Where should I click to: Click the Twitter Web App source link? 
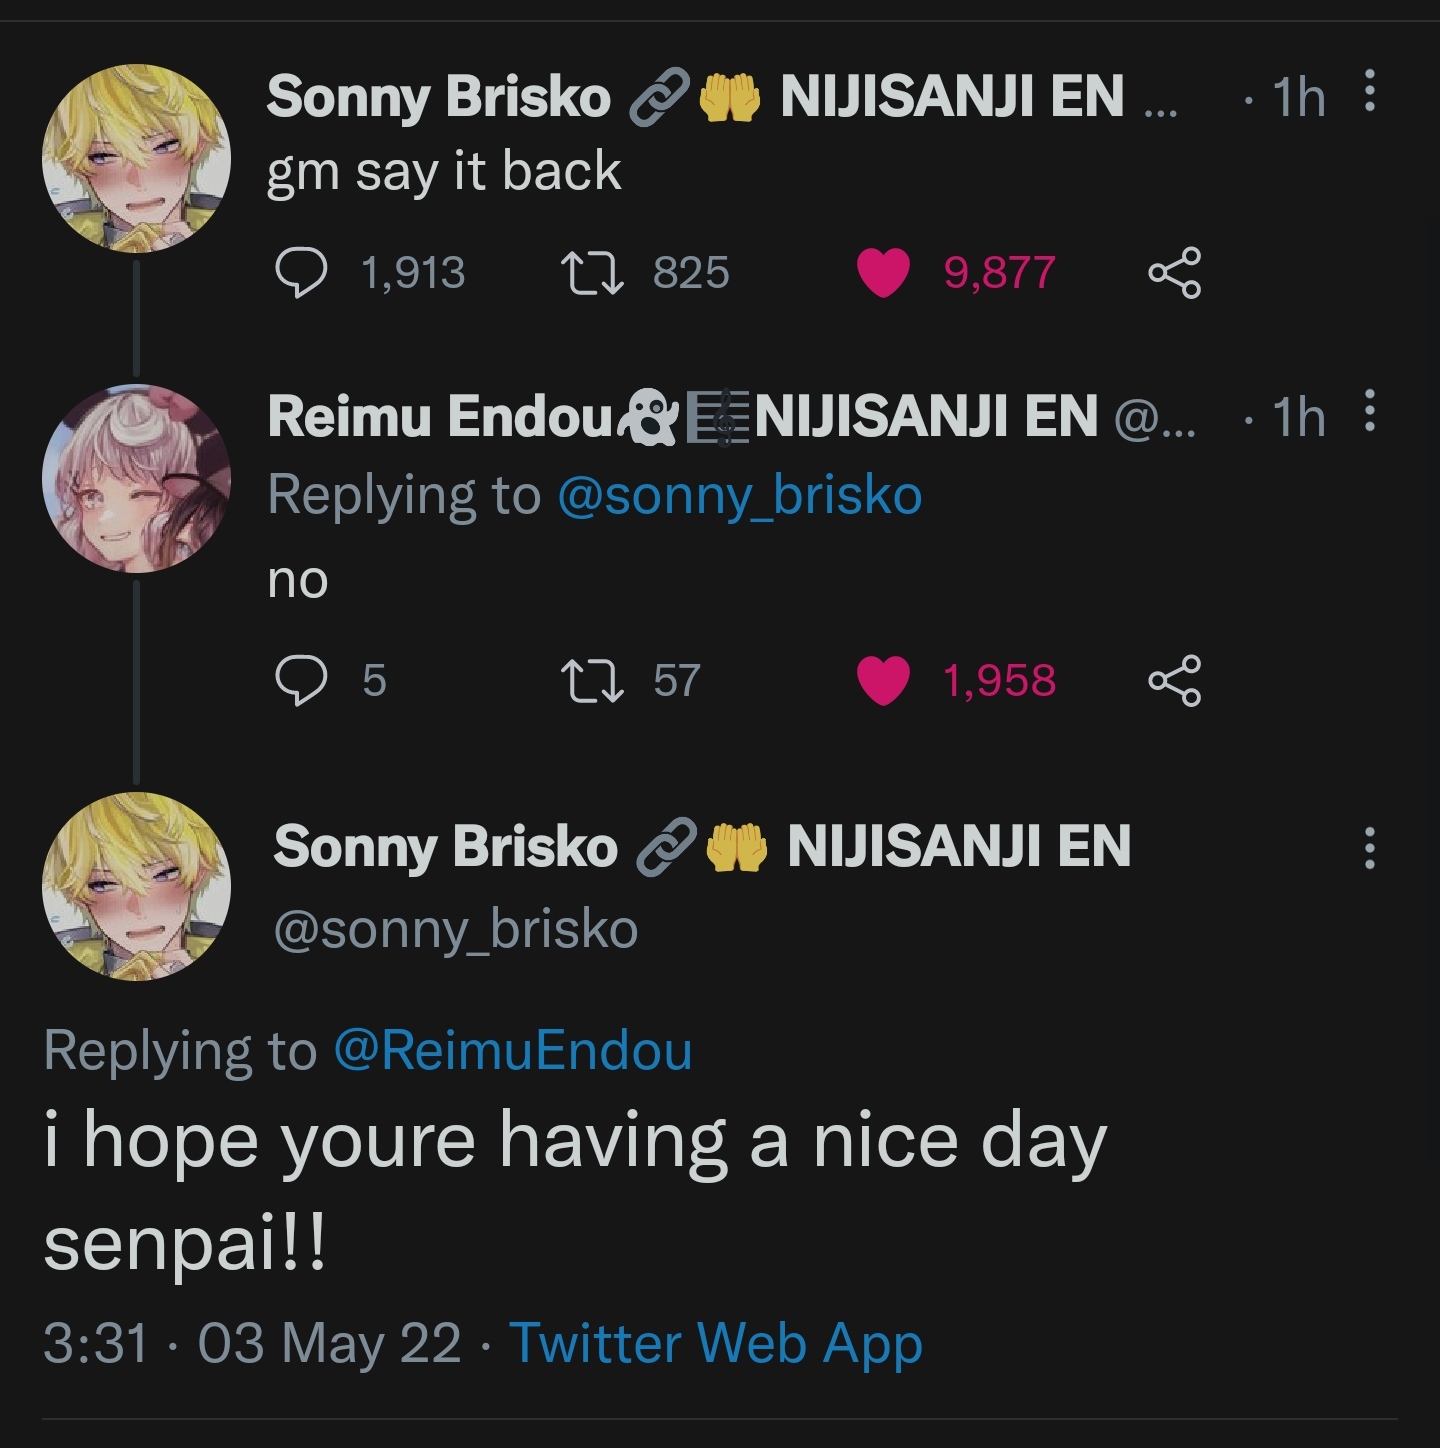pos(715,1342)
